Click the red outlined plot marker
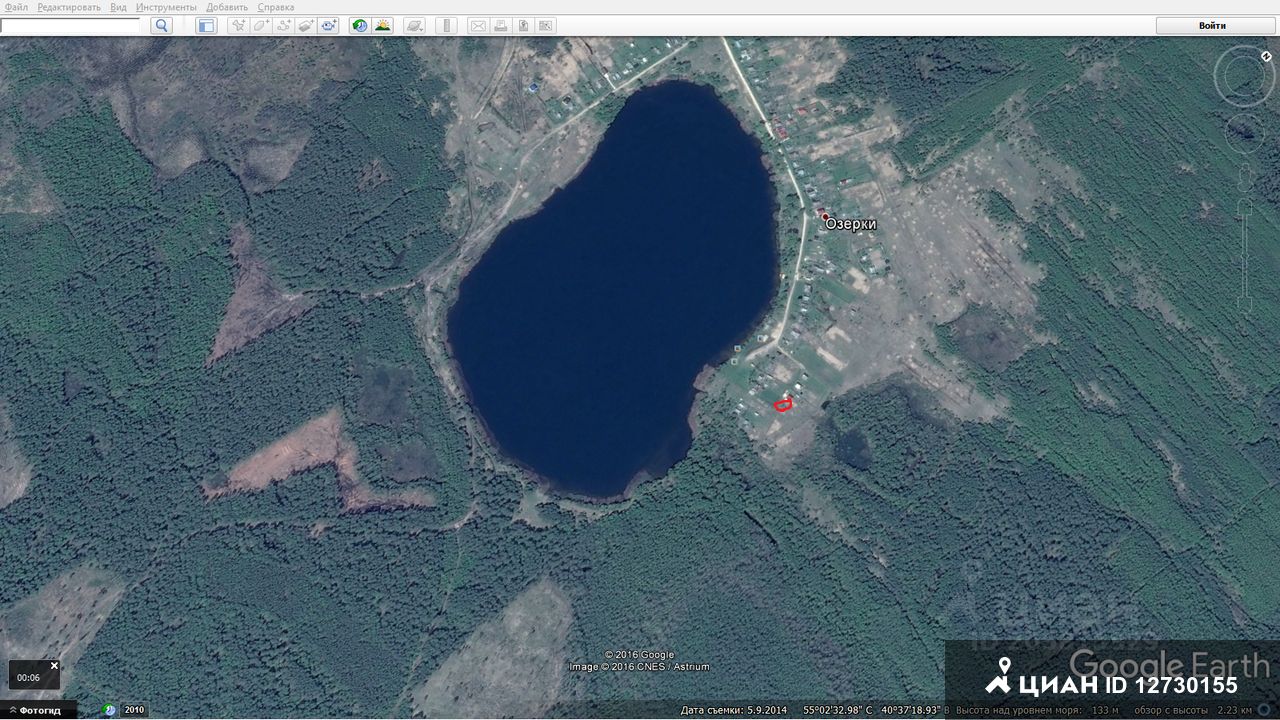 click(783, 404)
